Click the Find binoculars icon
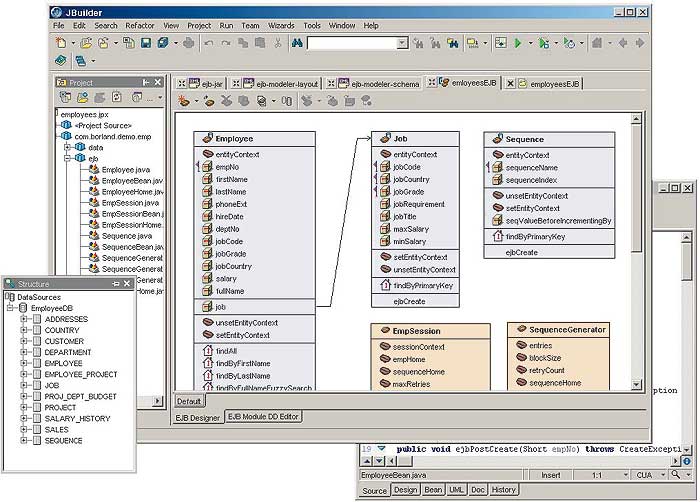 (x=297, y=43)
